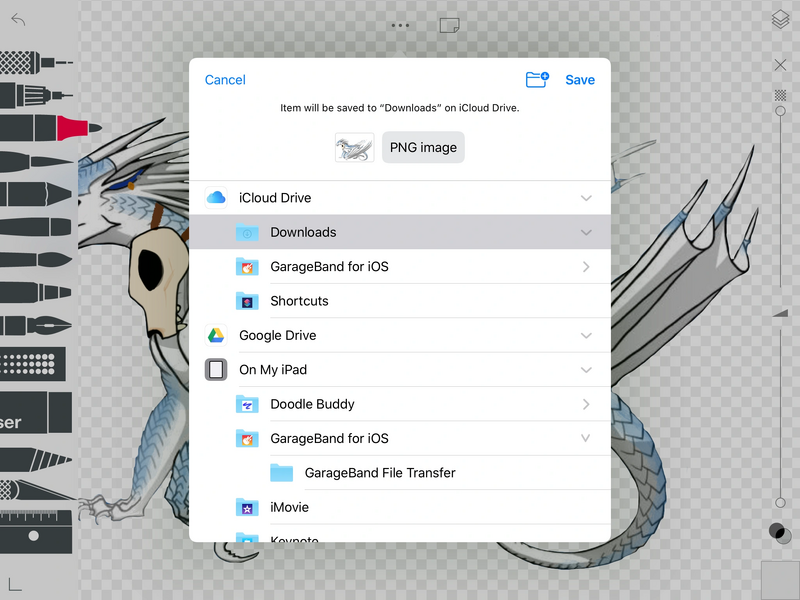This screenshot has height=600, width=800.
Task: Select the Downloads folder
Action: 303,233
